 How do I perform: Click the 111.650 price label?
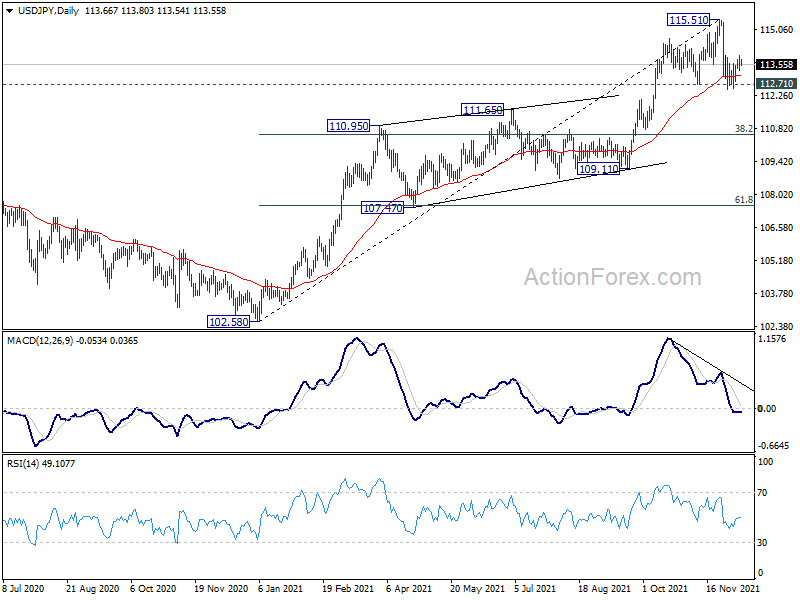[482, 110]
